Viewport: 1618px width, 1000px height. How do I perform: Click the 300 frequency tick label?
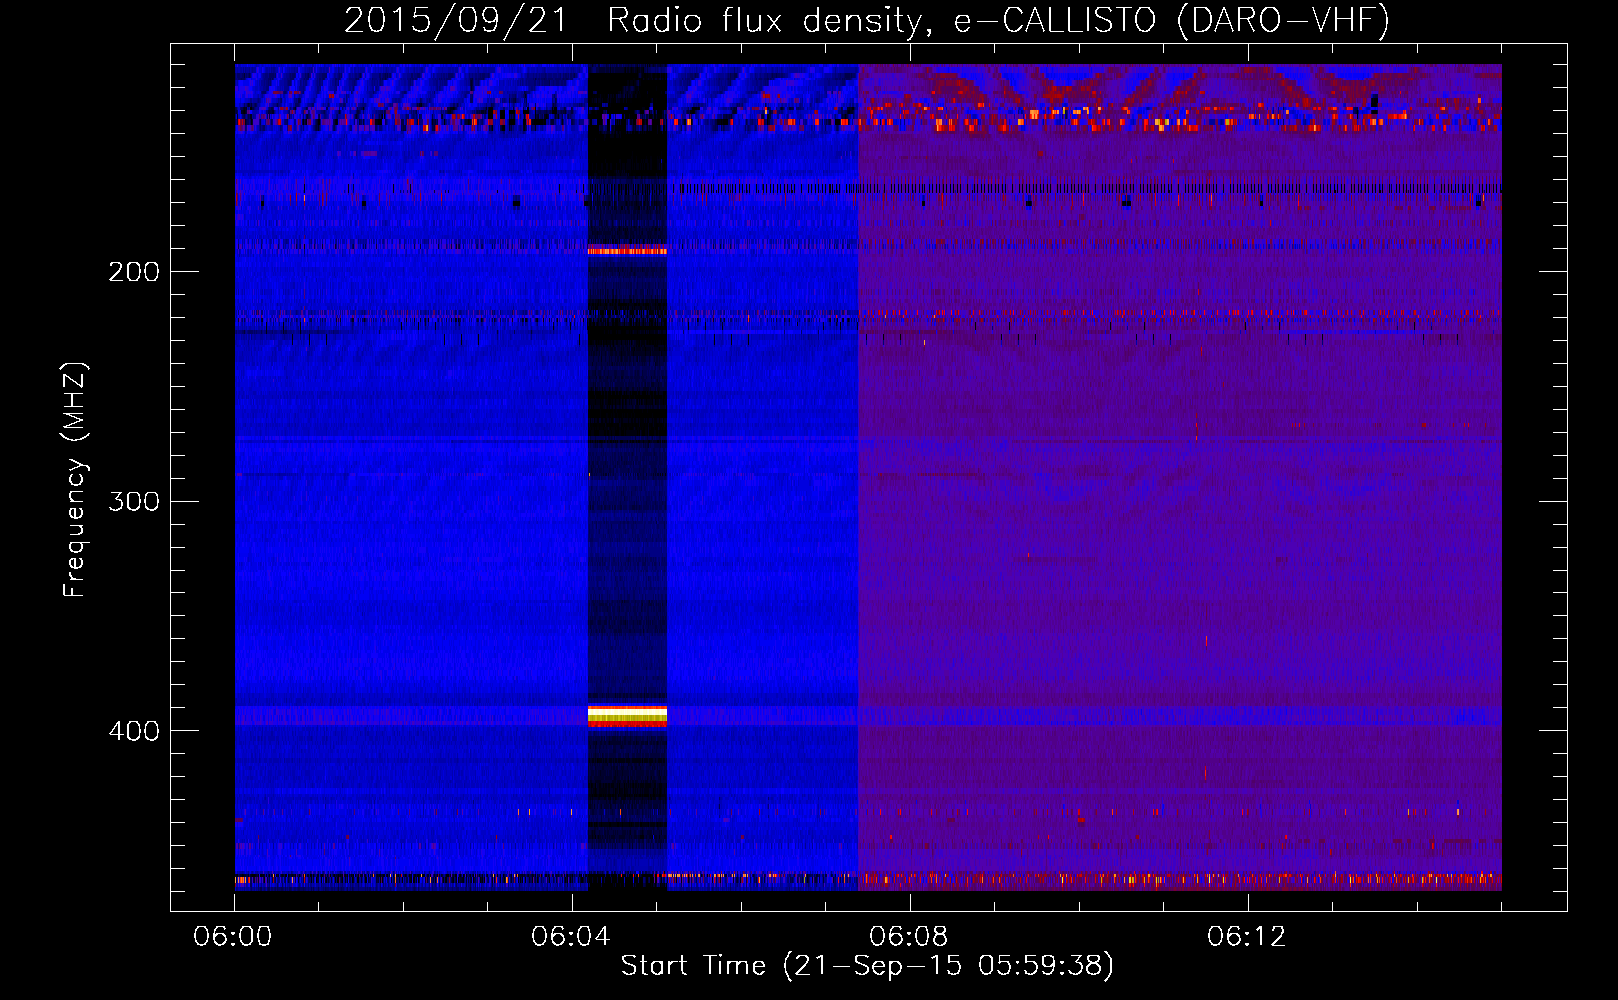[133, 501]
